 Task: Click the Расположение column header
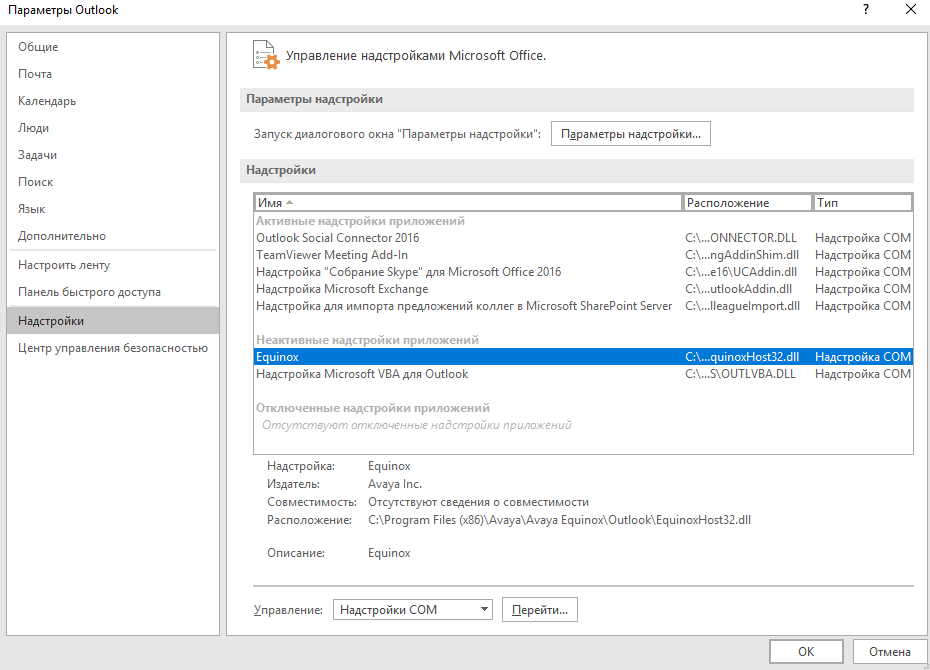(x=747, y=203)
